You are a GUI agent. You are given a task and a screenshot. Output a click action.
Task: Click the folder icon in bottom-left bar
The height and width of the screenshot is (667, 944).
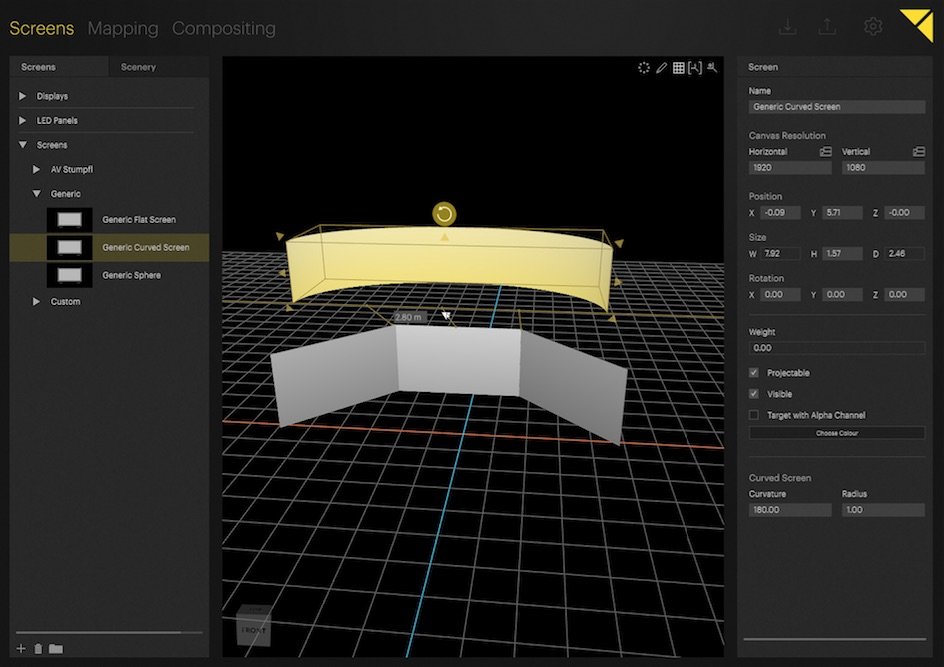coord(55,648)
